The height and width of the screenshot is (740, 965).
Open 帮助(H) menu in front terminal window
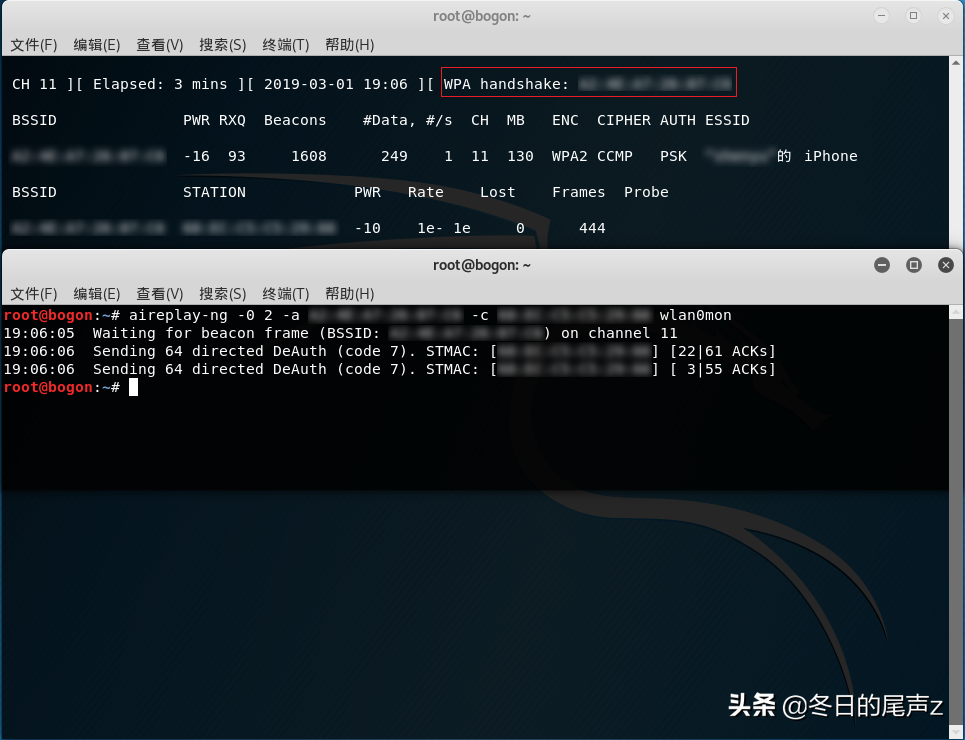pyautogui.click(x=349, y=294)
